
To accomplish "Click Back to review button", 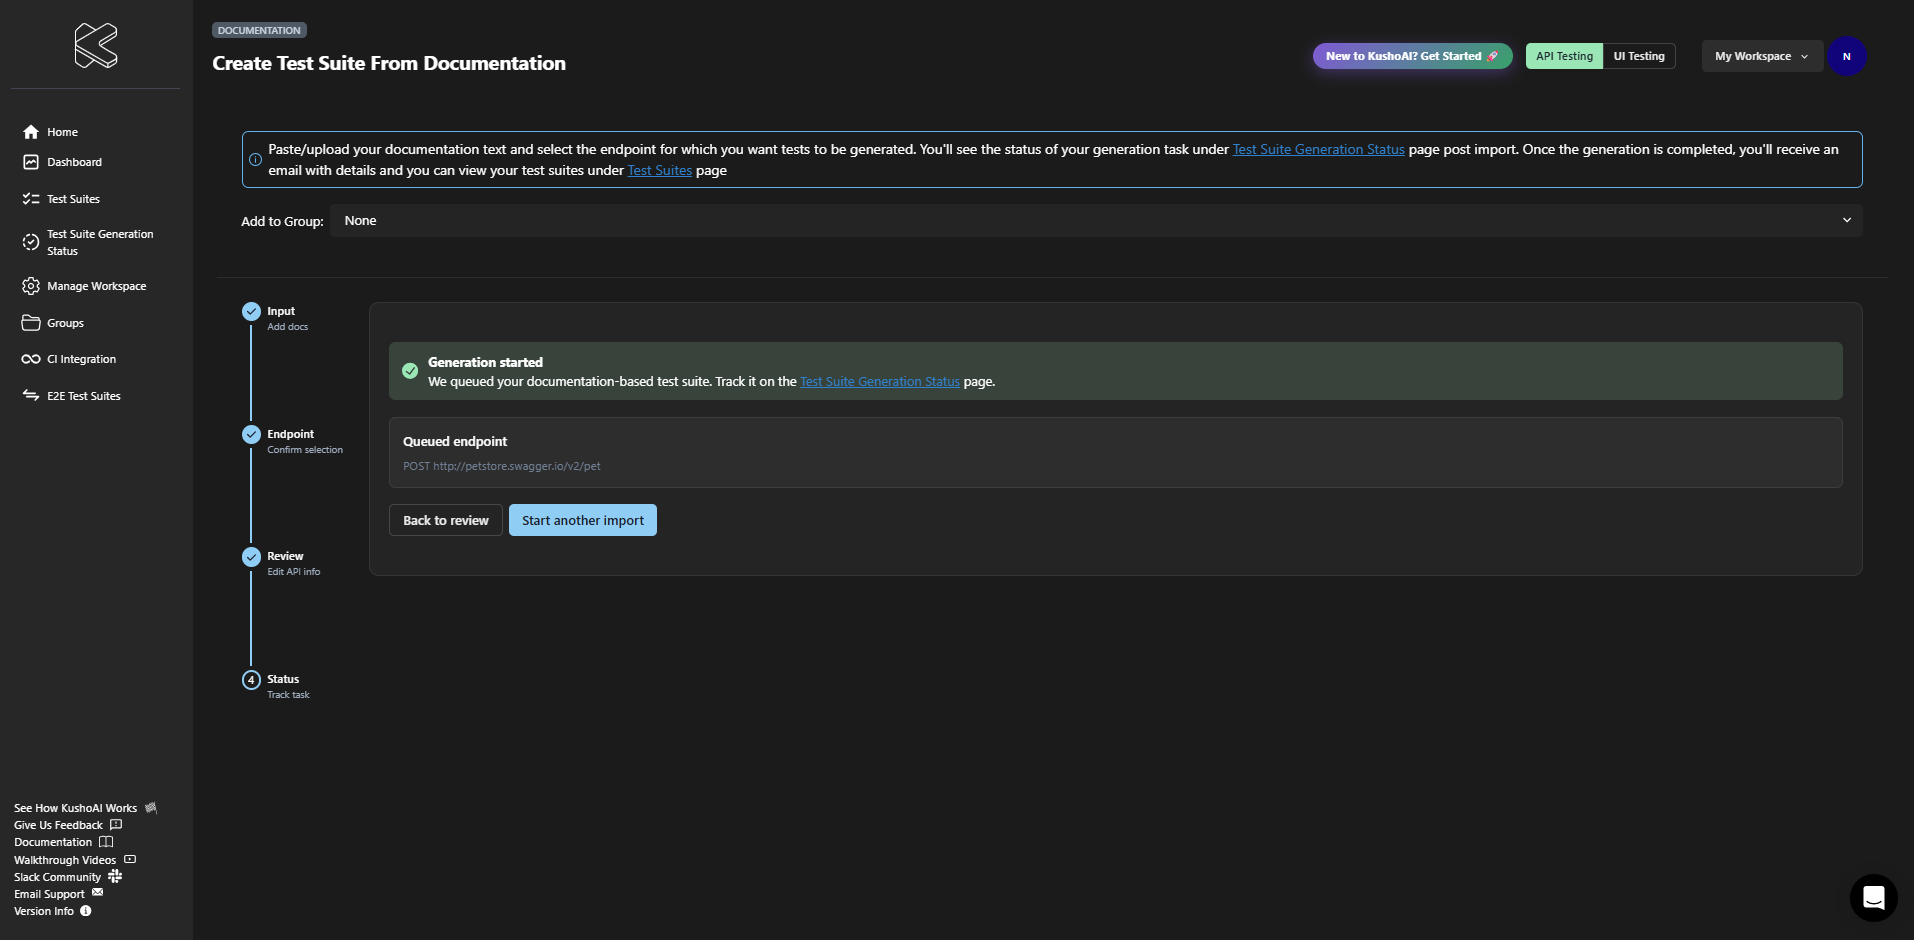I will click(x=446, y=520).
